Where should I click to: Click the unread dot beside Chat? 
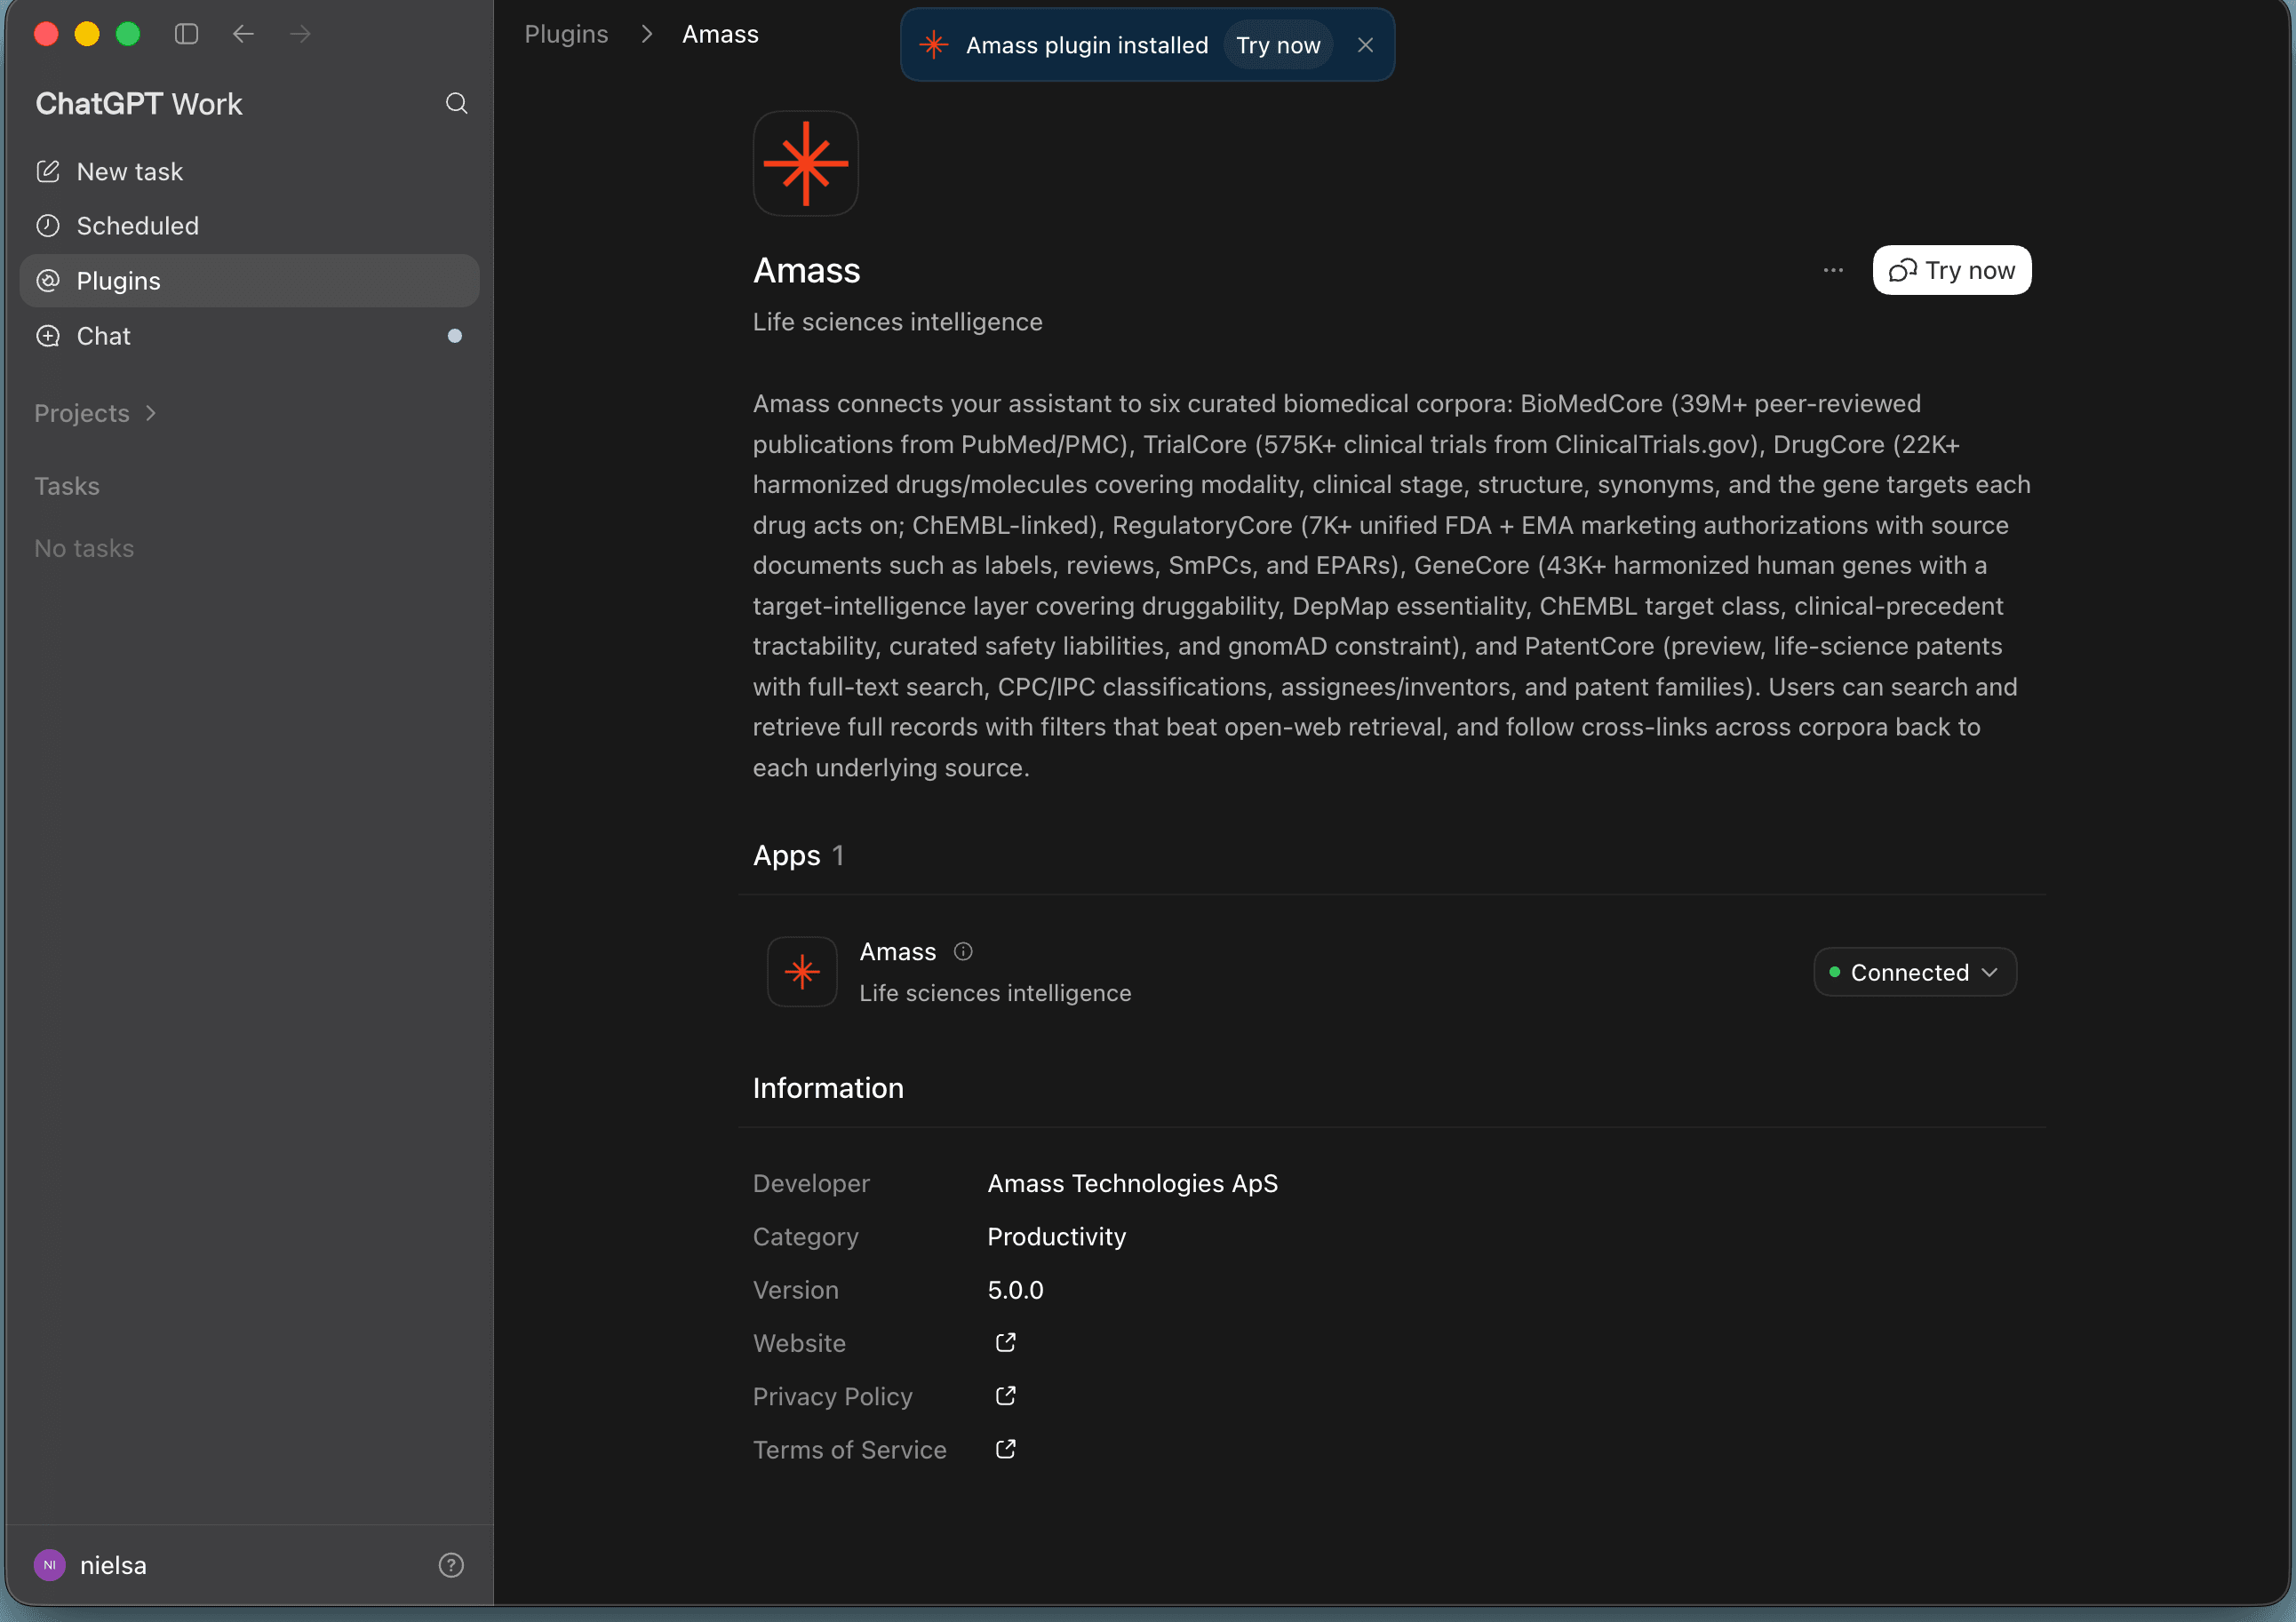coord(455,336)
